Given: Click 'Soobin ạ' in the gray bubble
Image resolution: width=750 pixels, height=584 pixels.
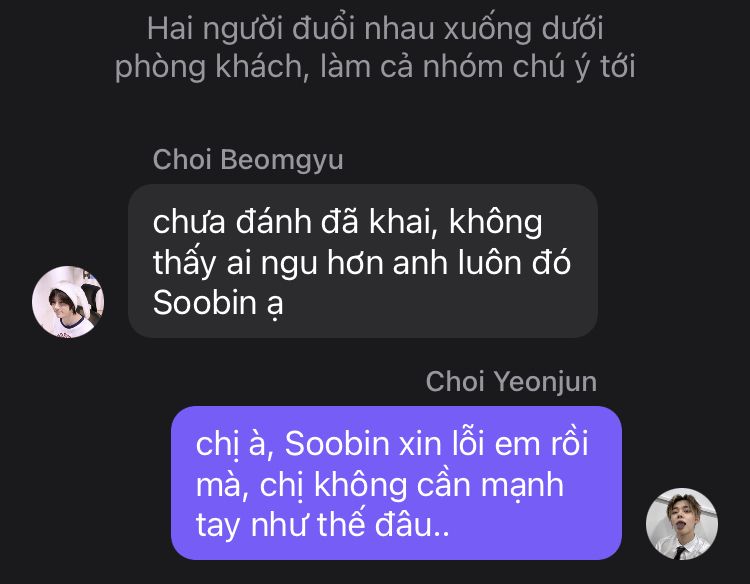Looking at the screenshot, I should 218,303.
